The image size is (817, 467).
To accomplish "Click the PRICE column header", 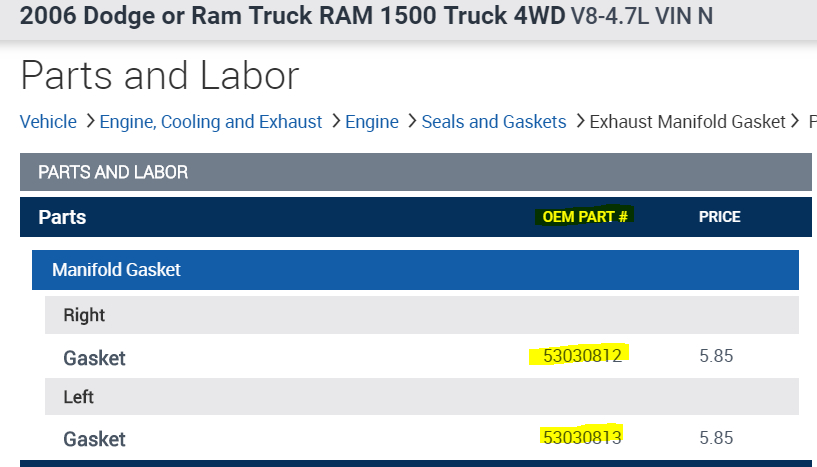I will tap(719, 217).
